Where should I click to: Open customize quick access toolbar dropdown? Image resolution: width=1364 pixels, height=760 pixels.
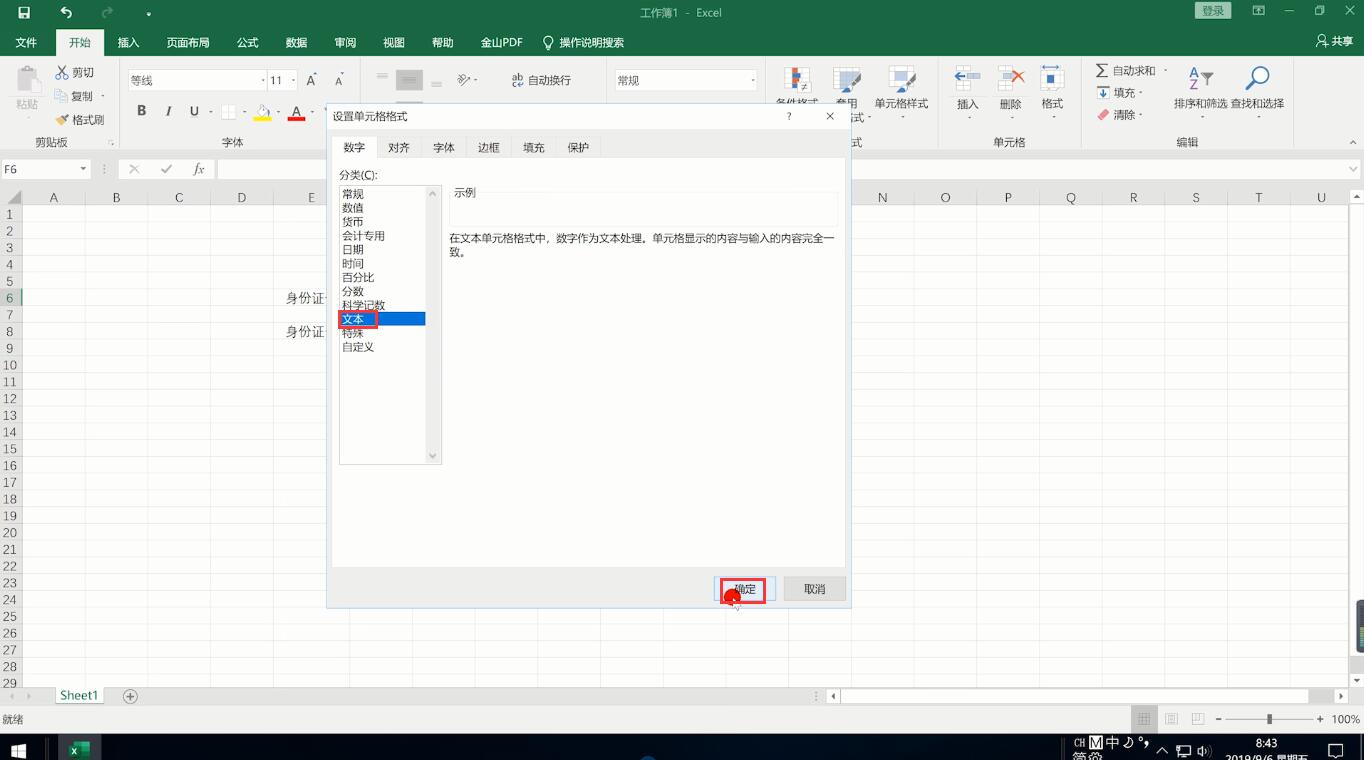[x=148, y=14]
